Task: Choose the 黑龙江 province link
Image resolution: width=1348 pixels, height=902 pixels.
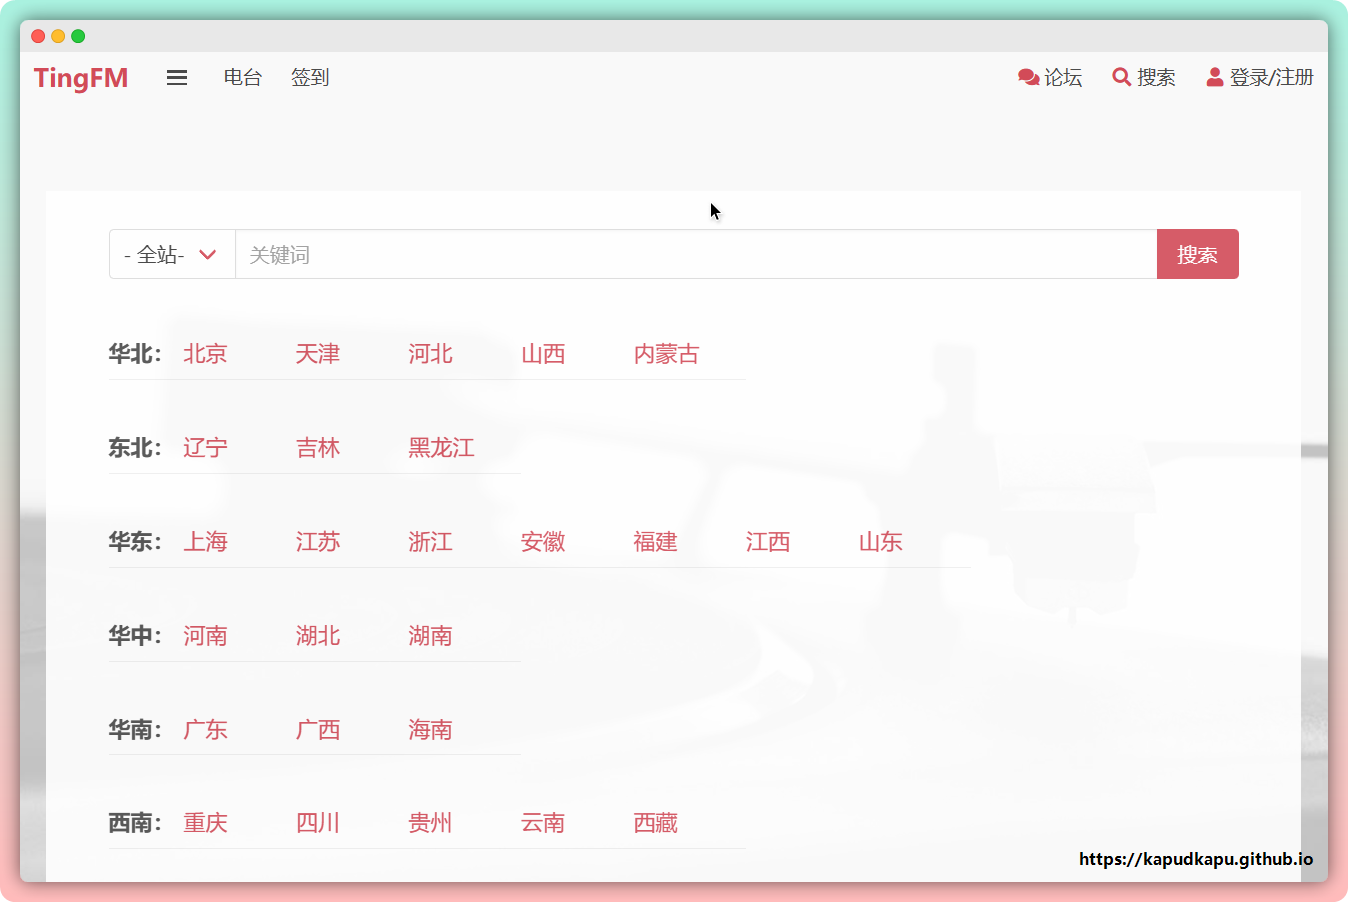Action: 441,448
